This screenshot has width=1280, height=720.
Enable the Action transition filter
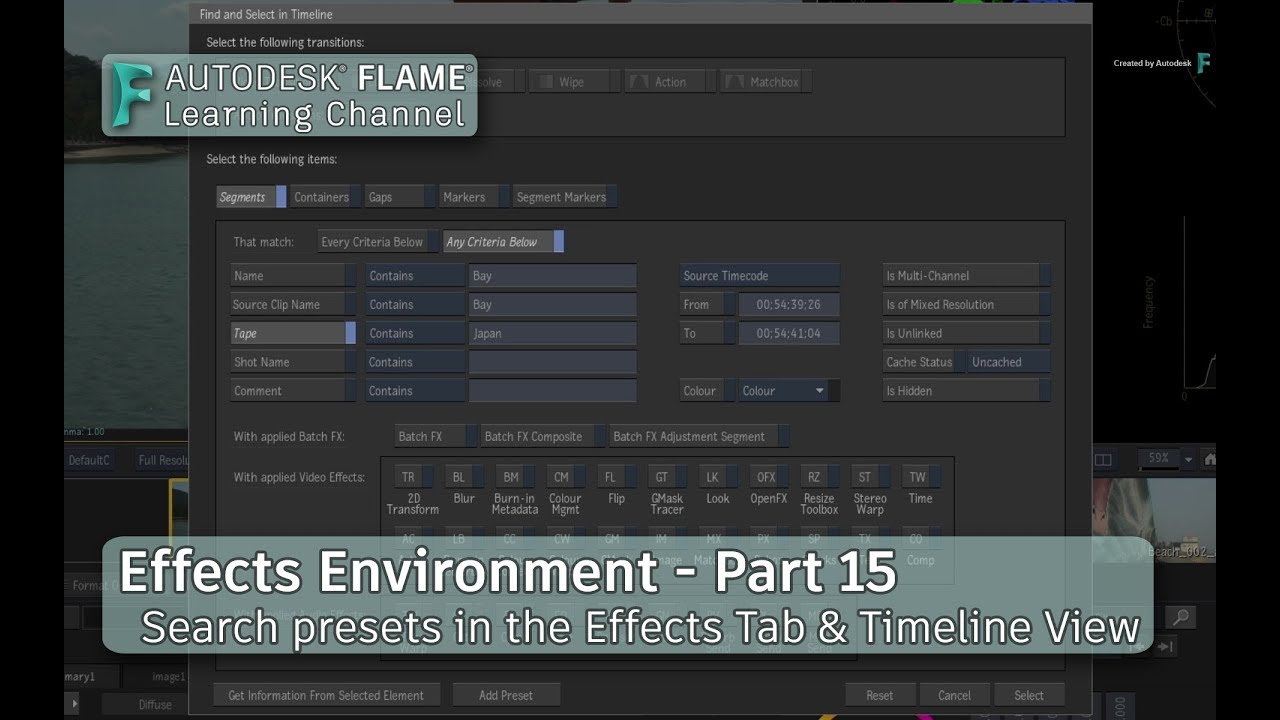(x=669, y=82)
